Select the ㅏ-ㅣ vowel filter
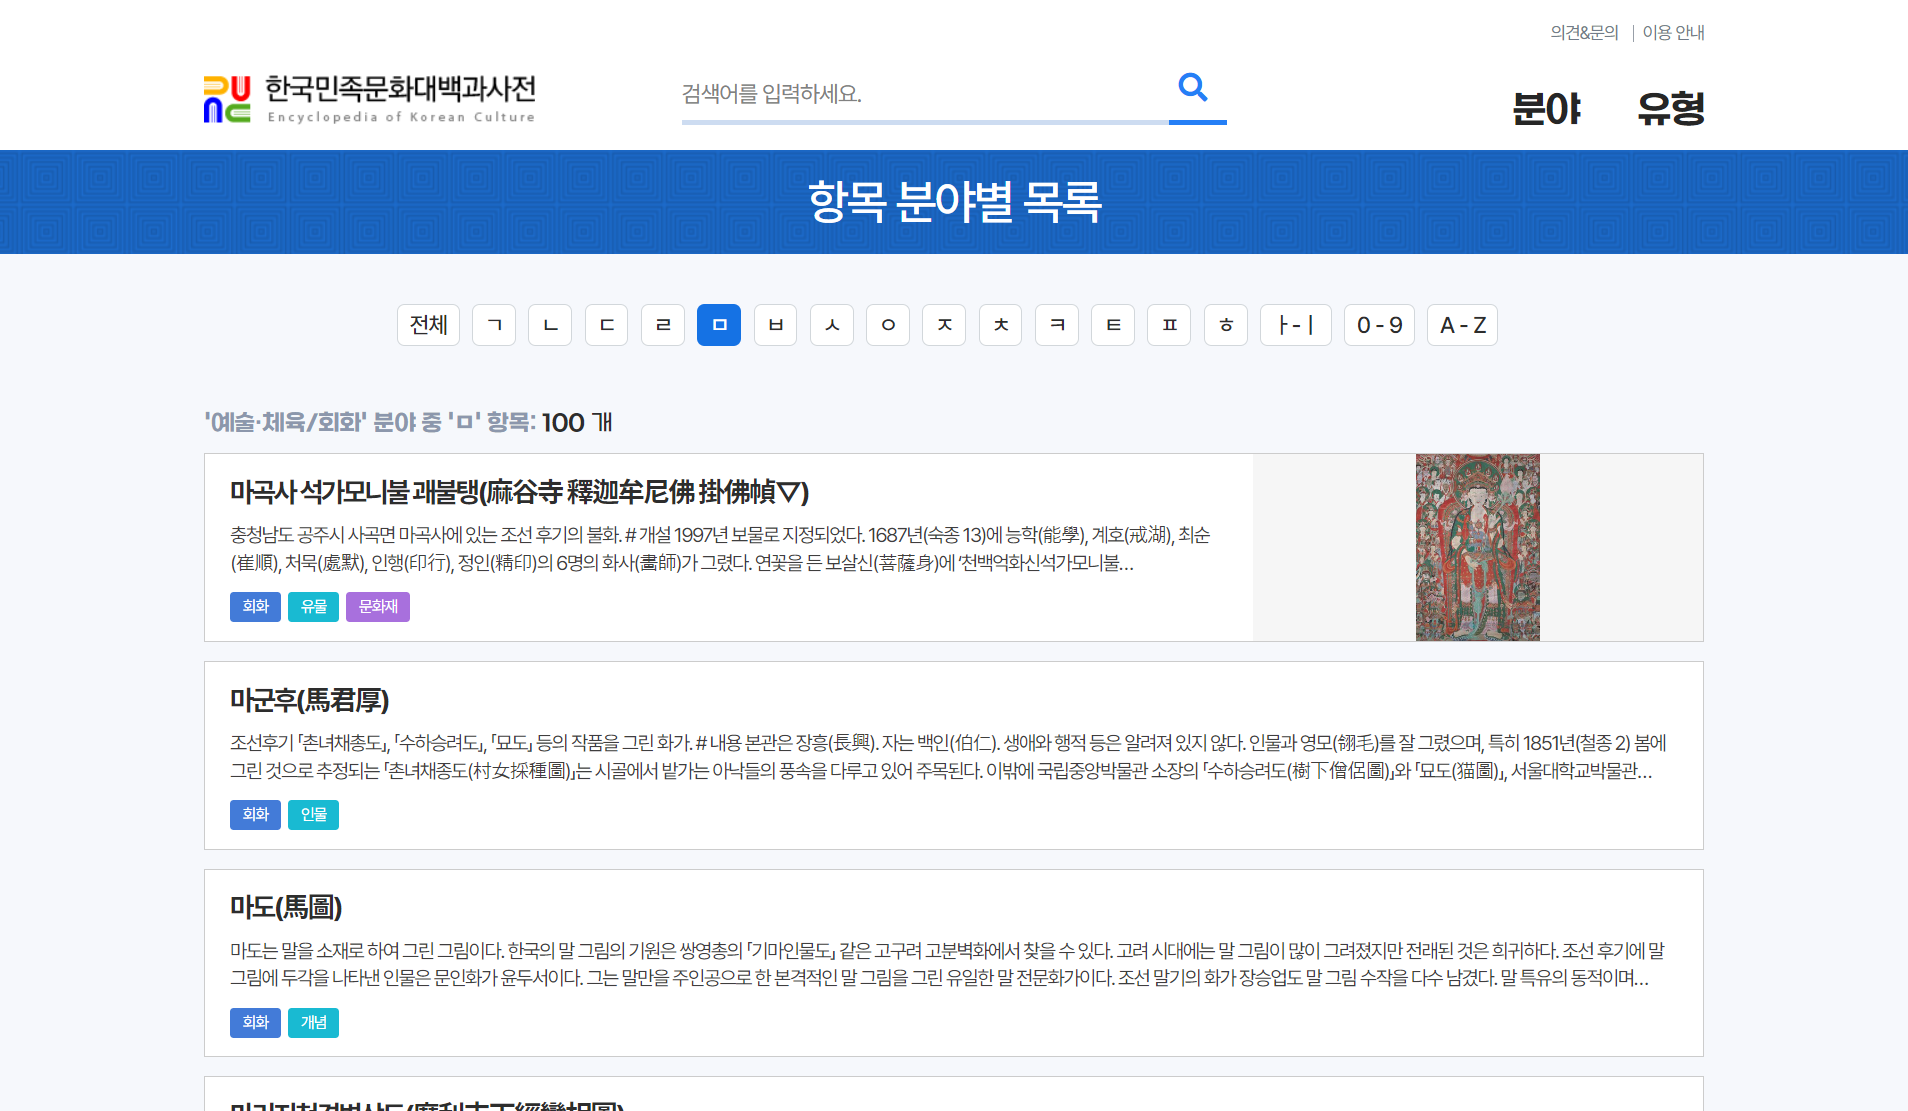The width and height of the screenshot is (1908, 1111). [1296, 325]
